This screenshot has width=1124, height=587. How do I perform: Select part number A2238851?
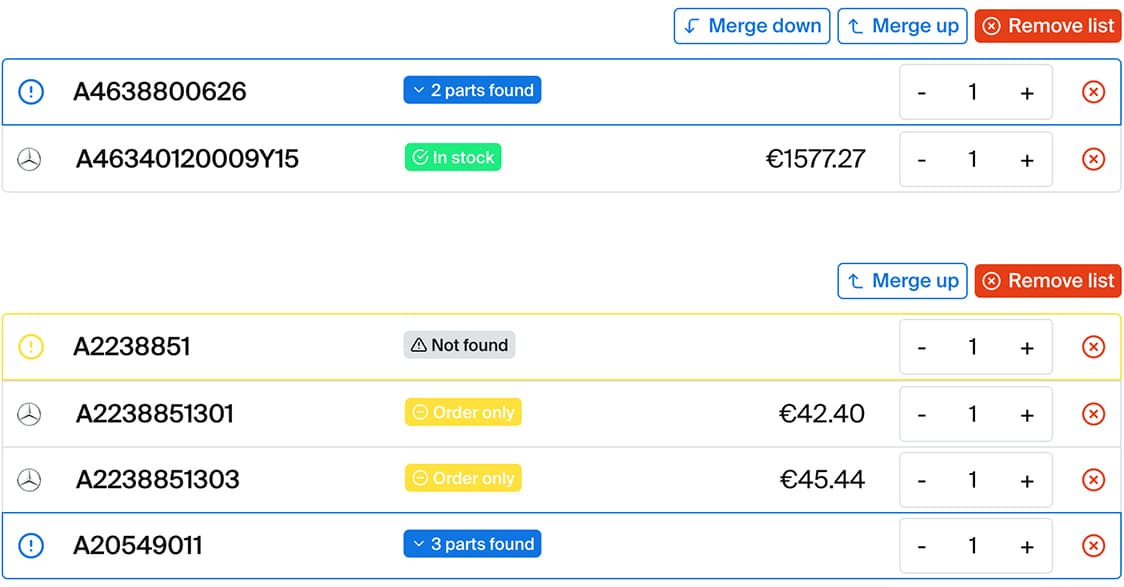[x=132, y=347]
